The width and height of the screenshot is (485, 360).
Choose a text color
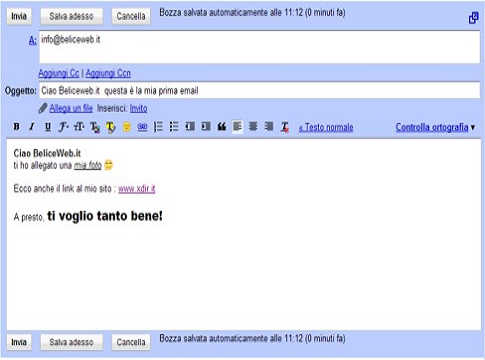click(x=95, y=127)
